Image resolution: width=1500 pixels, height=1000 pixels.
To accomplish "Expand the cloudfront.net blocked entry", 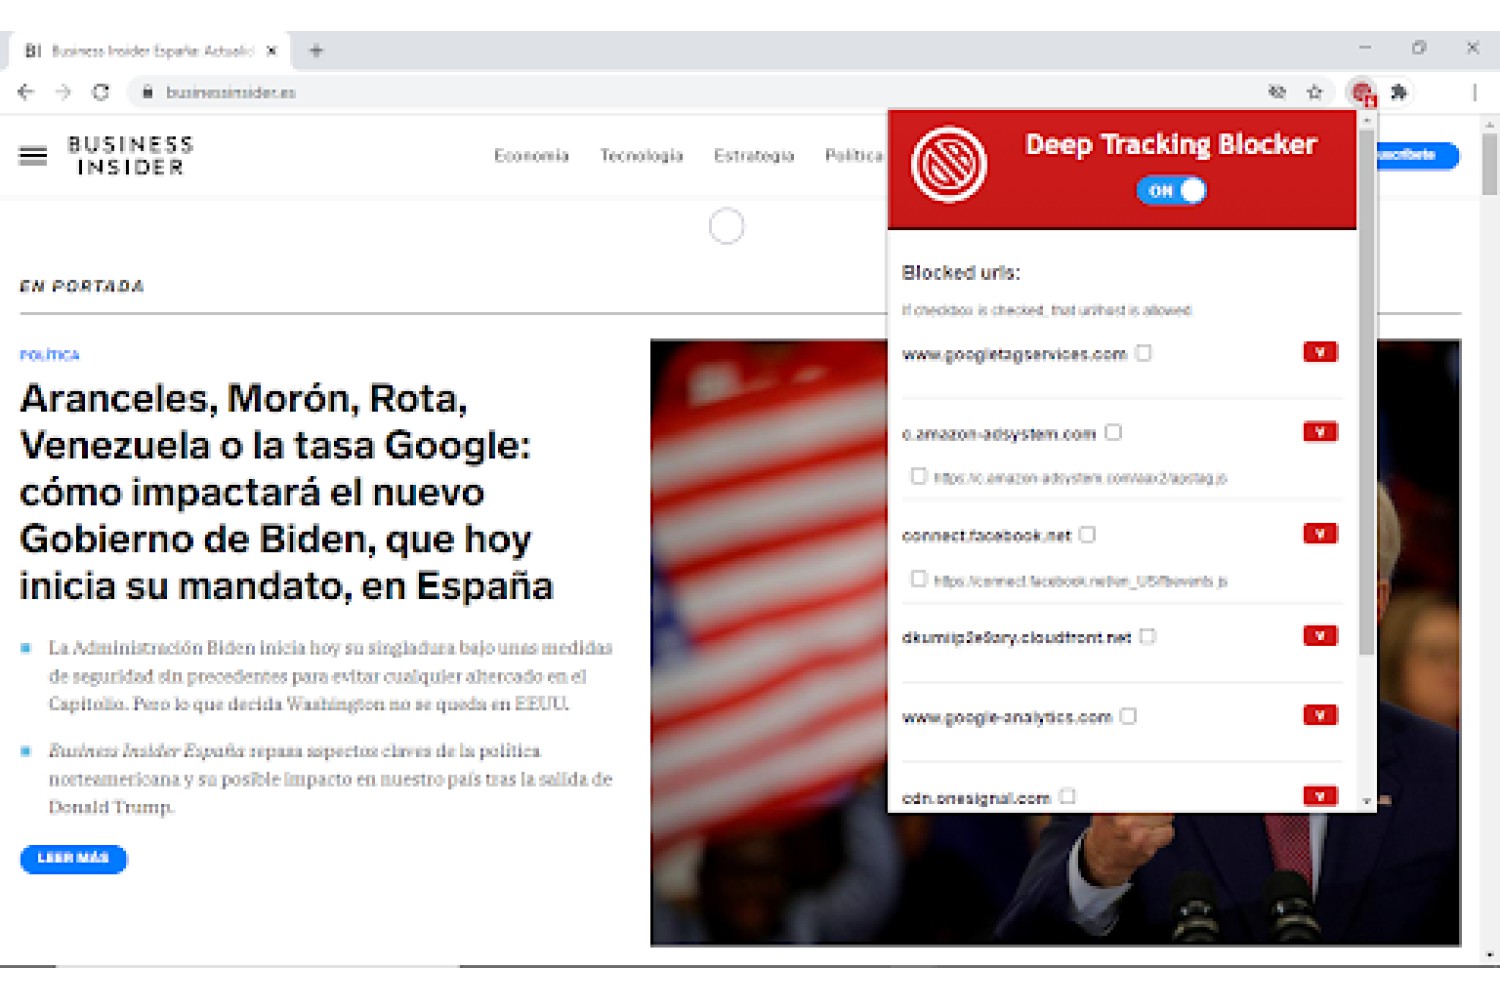I will coord(1320,636).
